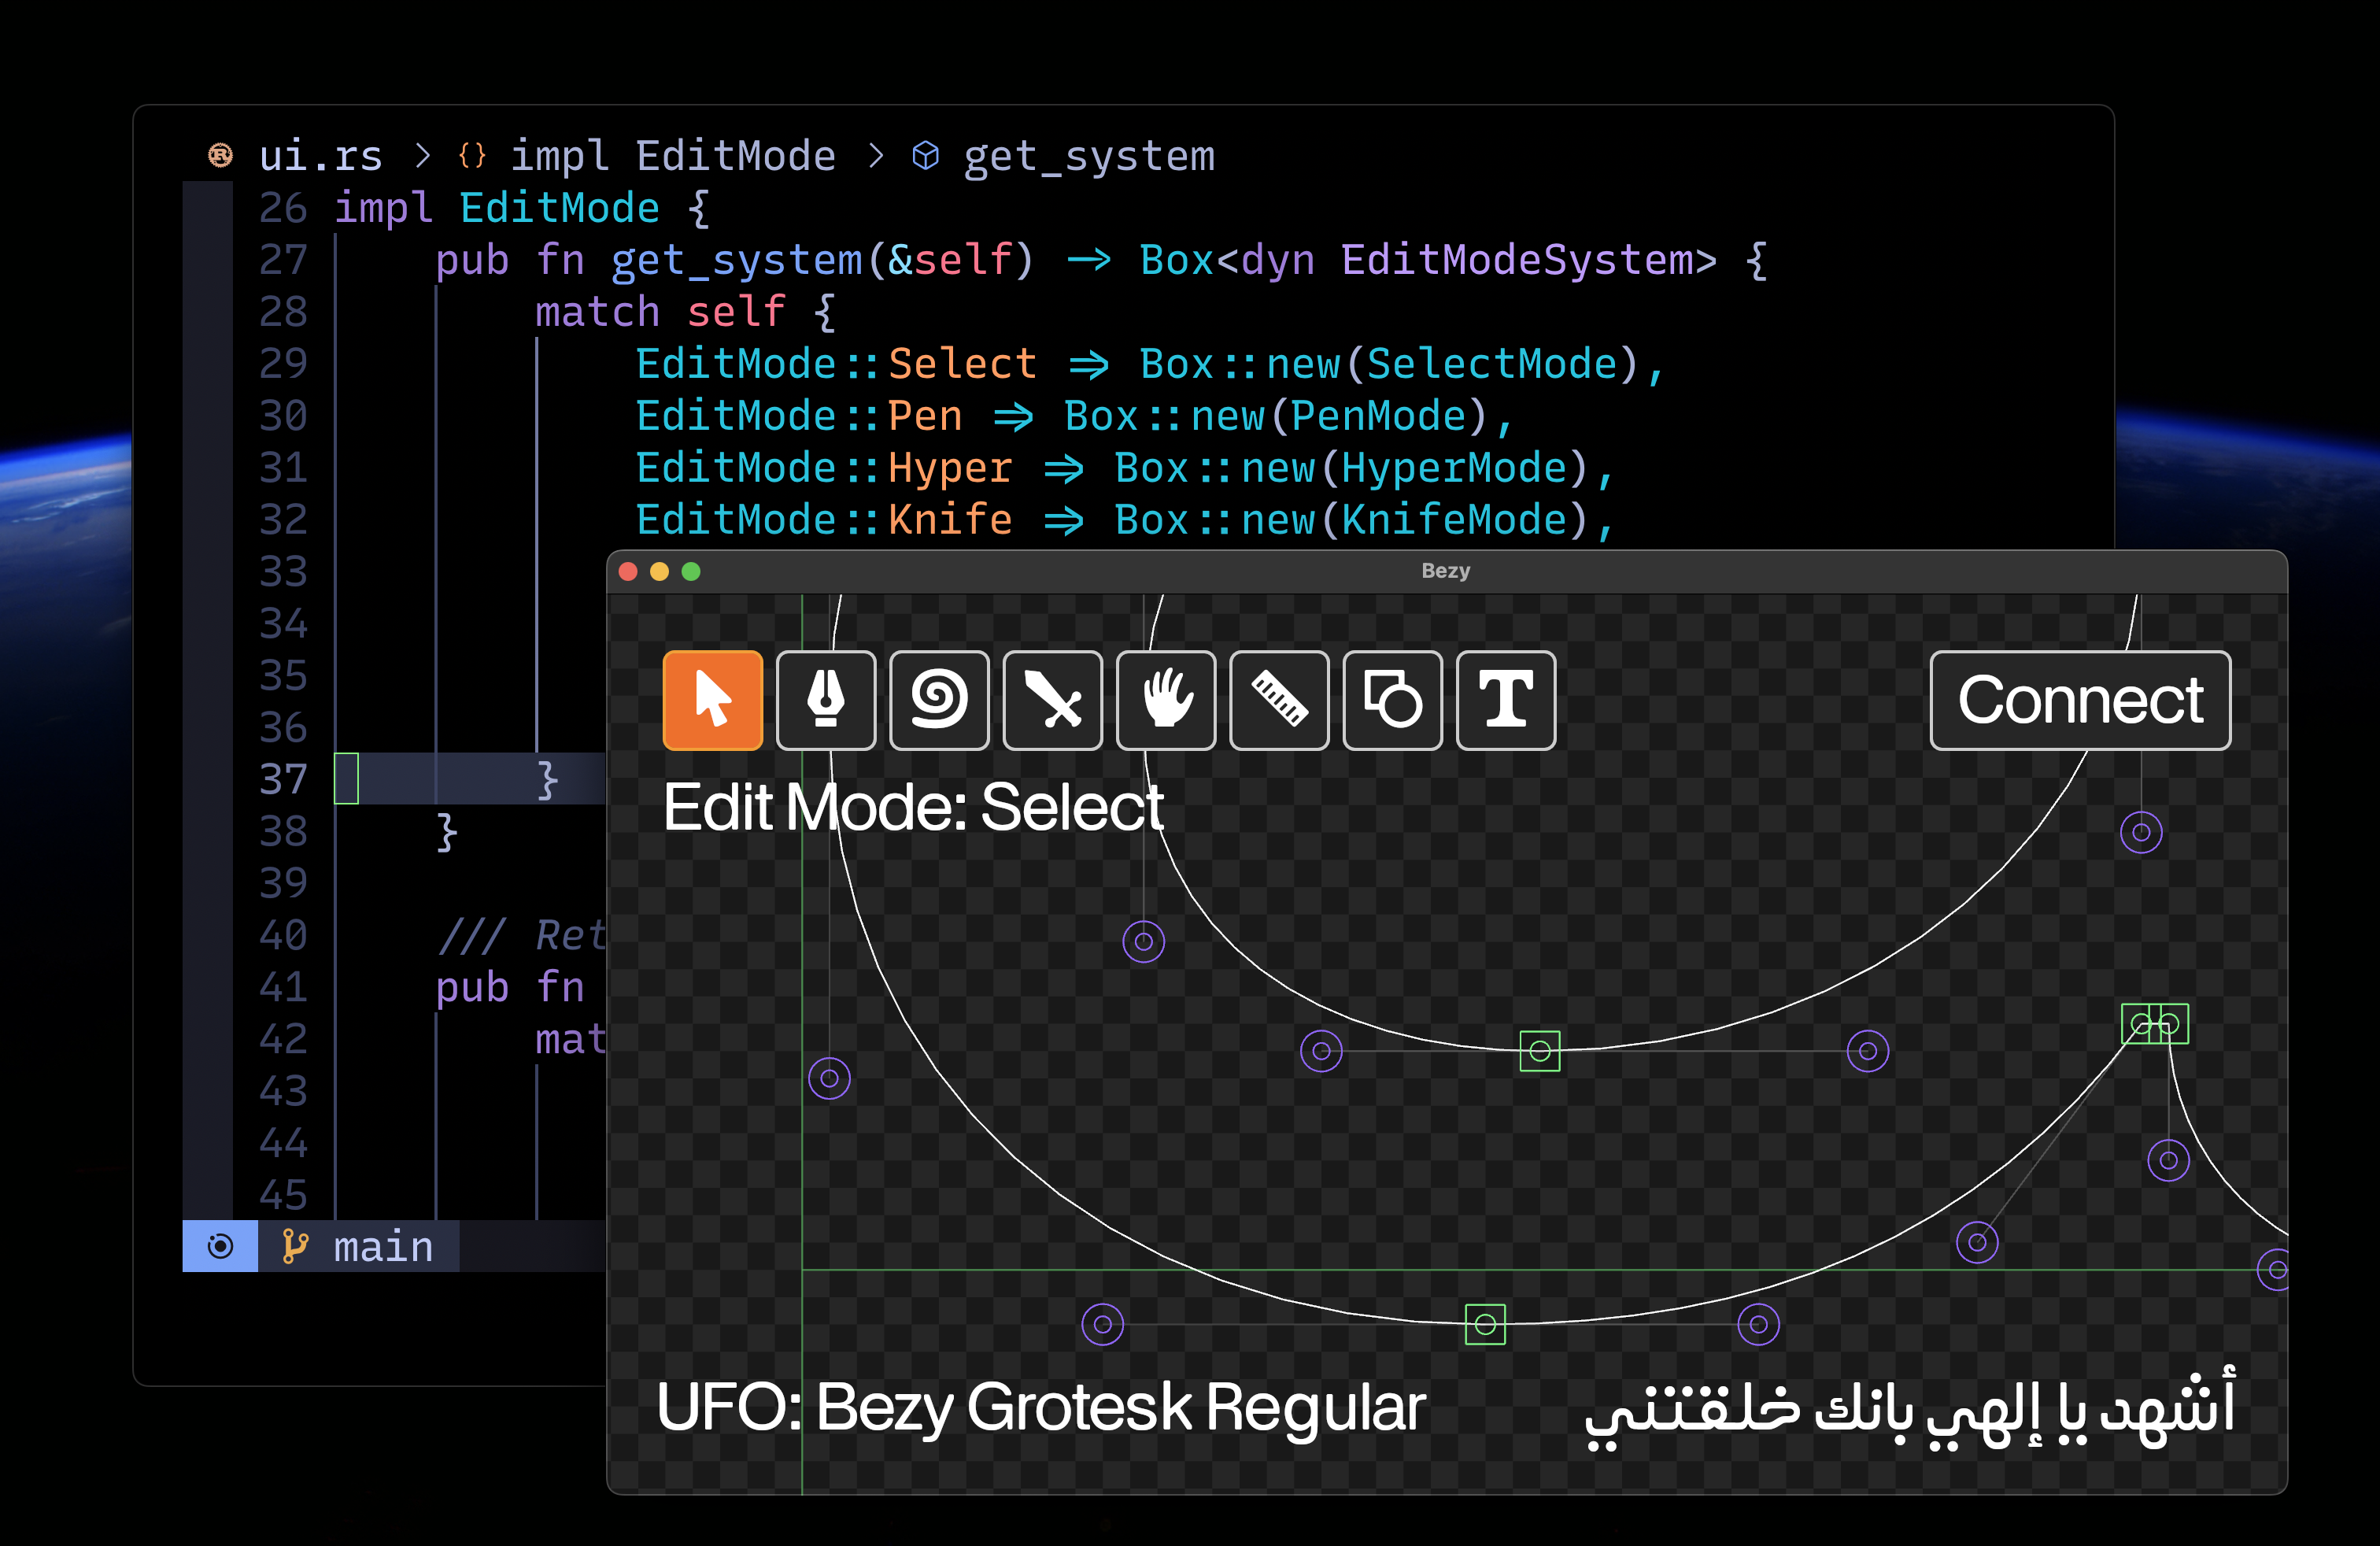Open the main git branch in status bar

coord(358,1247)
